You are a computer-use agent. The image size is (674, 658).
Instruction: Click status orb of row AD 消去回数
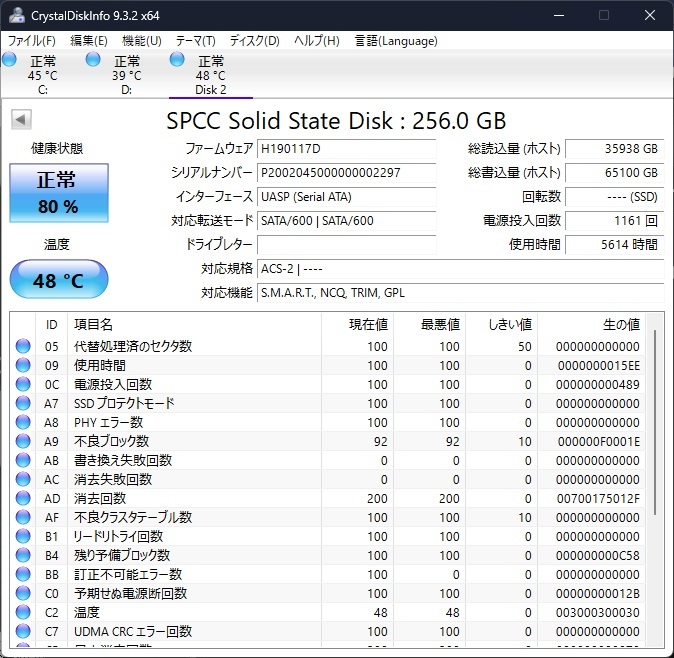(23, 498)
